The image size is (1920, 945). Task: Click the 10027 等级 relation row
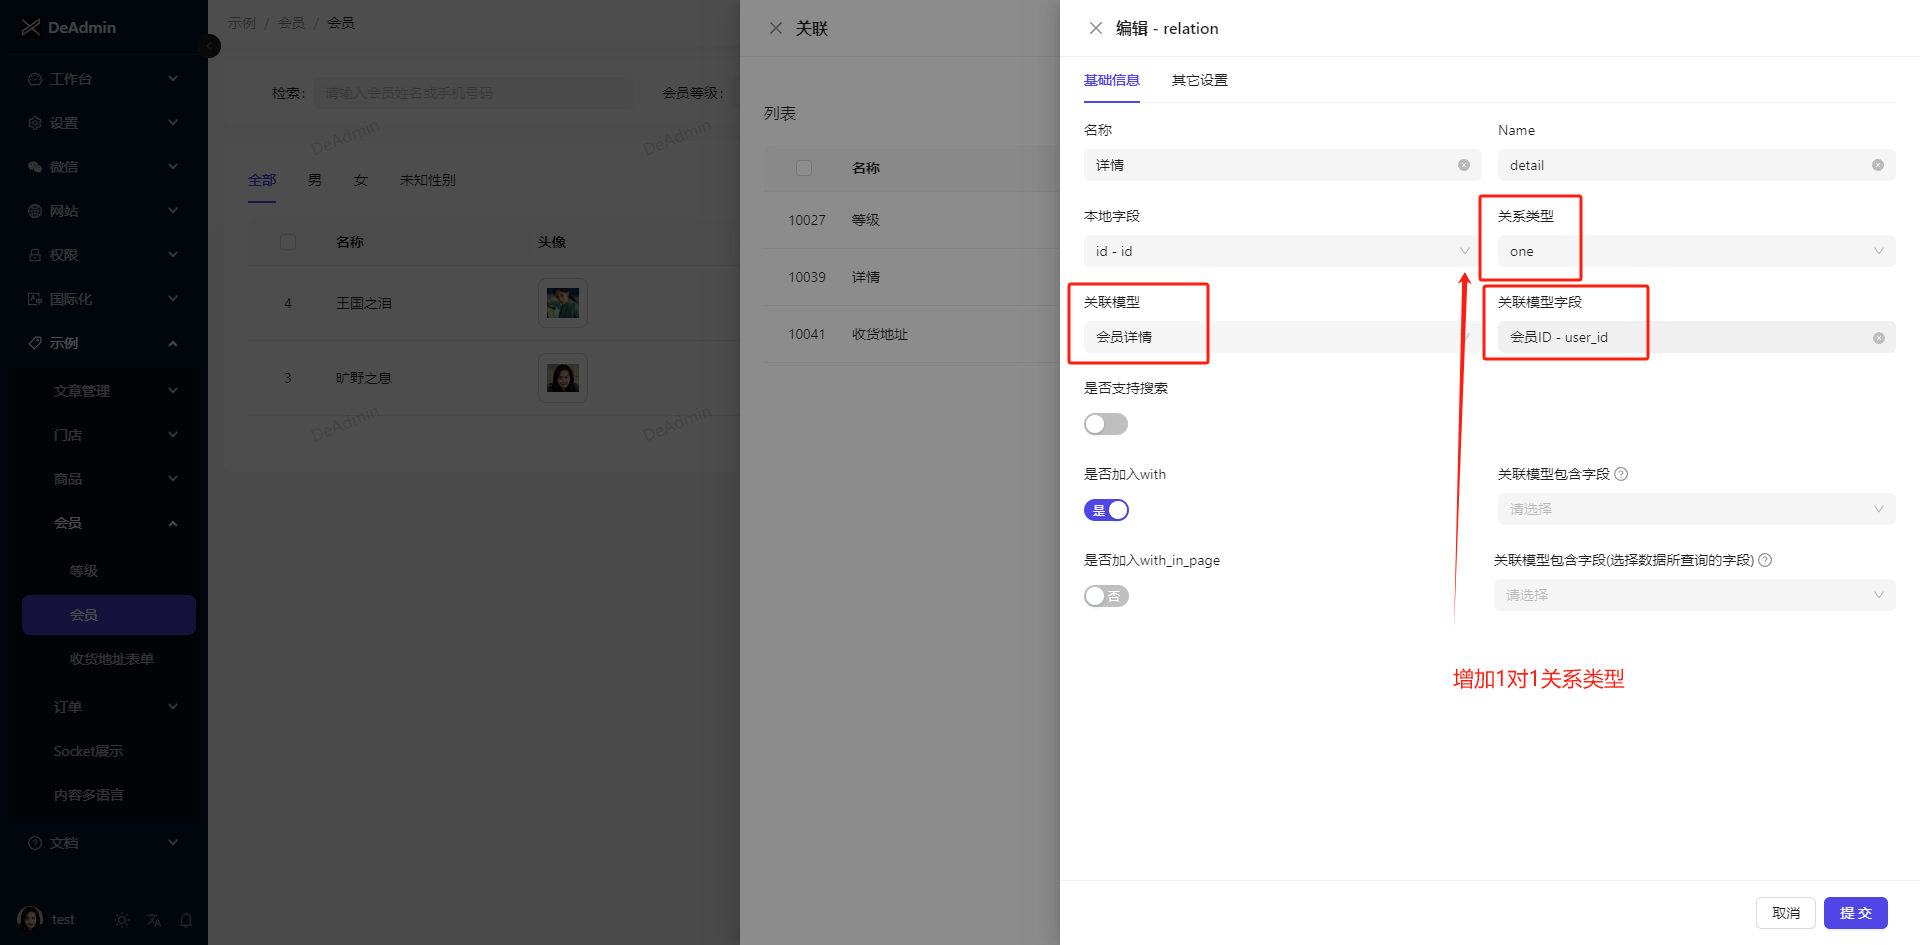912,220
